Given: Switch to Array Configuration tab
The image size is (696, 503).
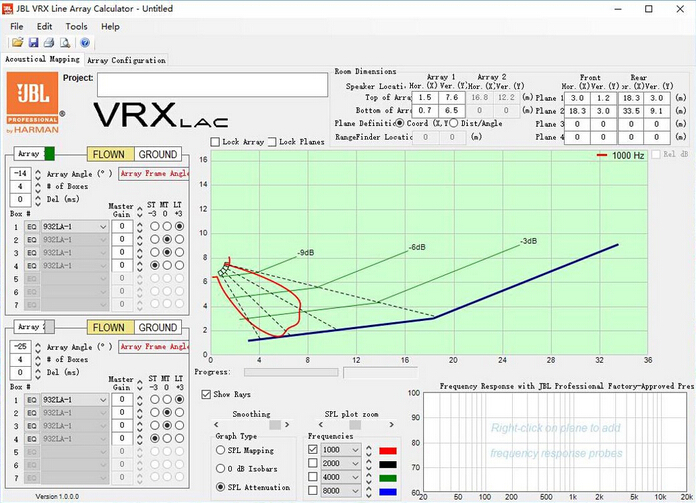Looking at the screenshot, I should tap(127, 60).
